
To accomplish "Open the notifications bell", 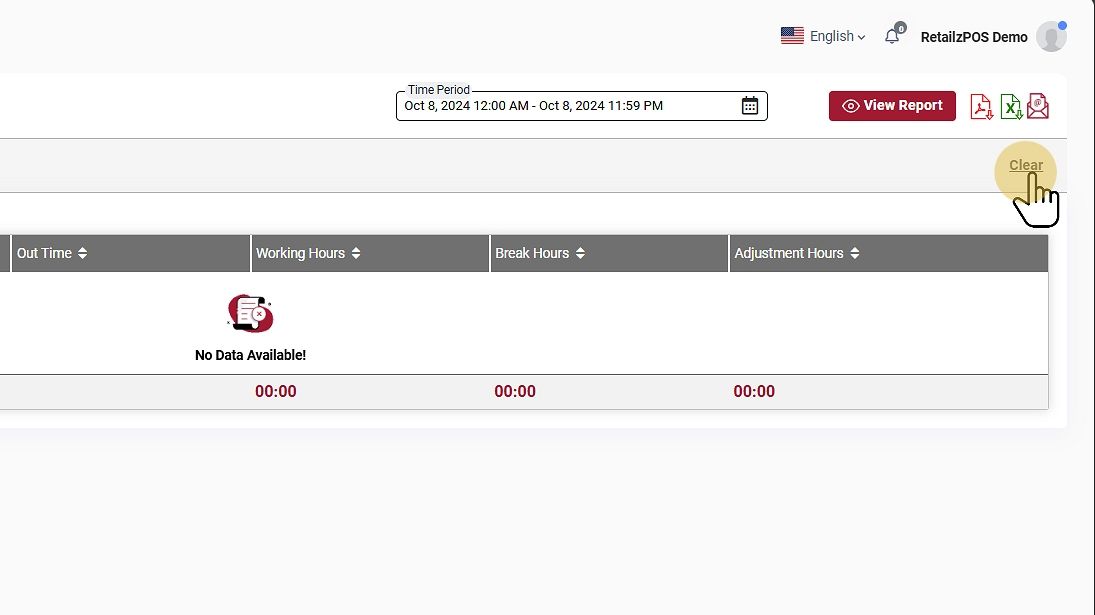I will coord(892,36).
